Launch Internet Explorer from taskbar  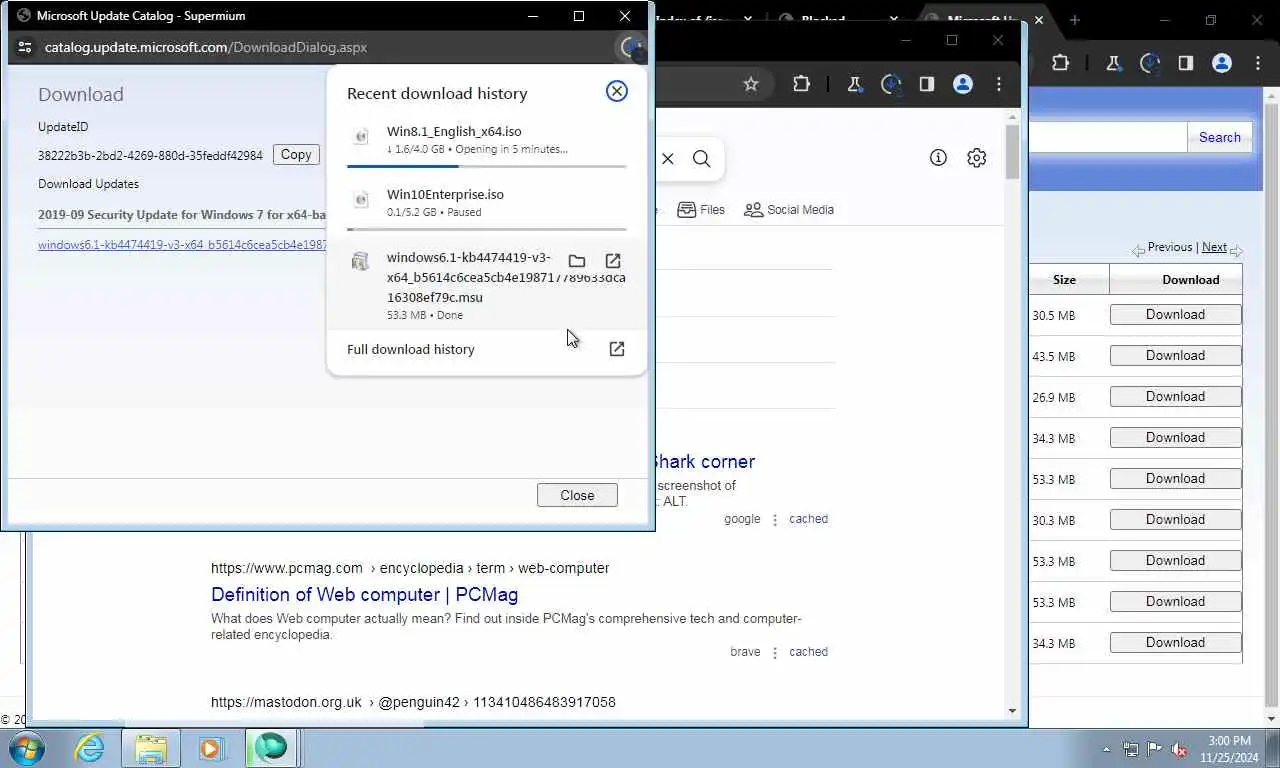[90, 748]
